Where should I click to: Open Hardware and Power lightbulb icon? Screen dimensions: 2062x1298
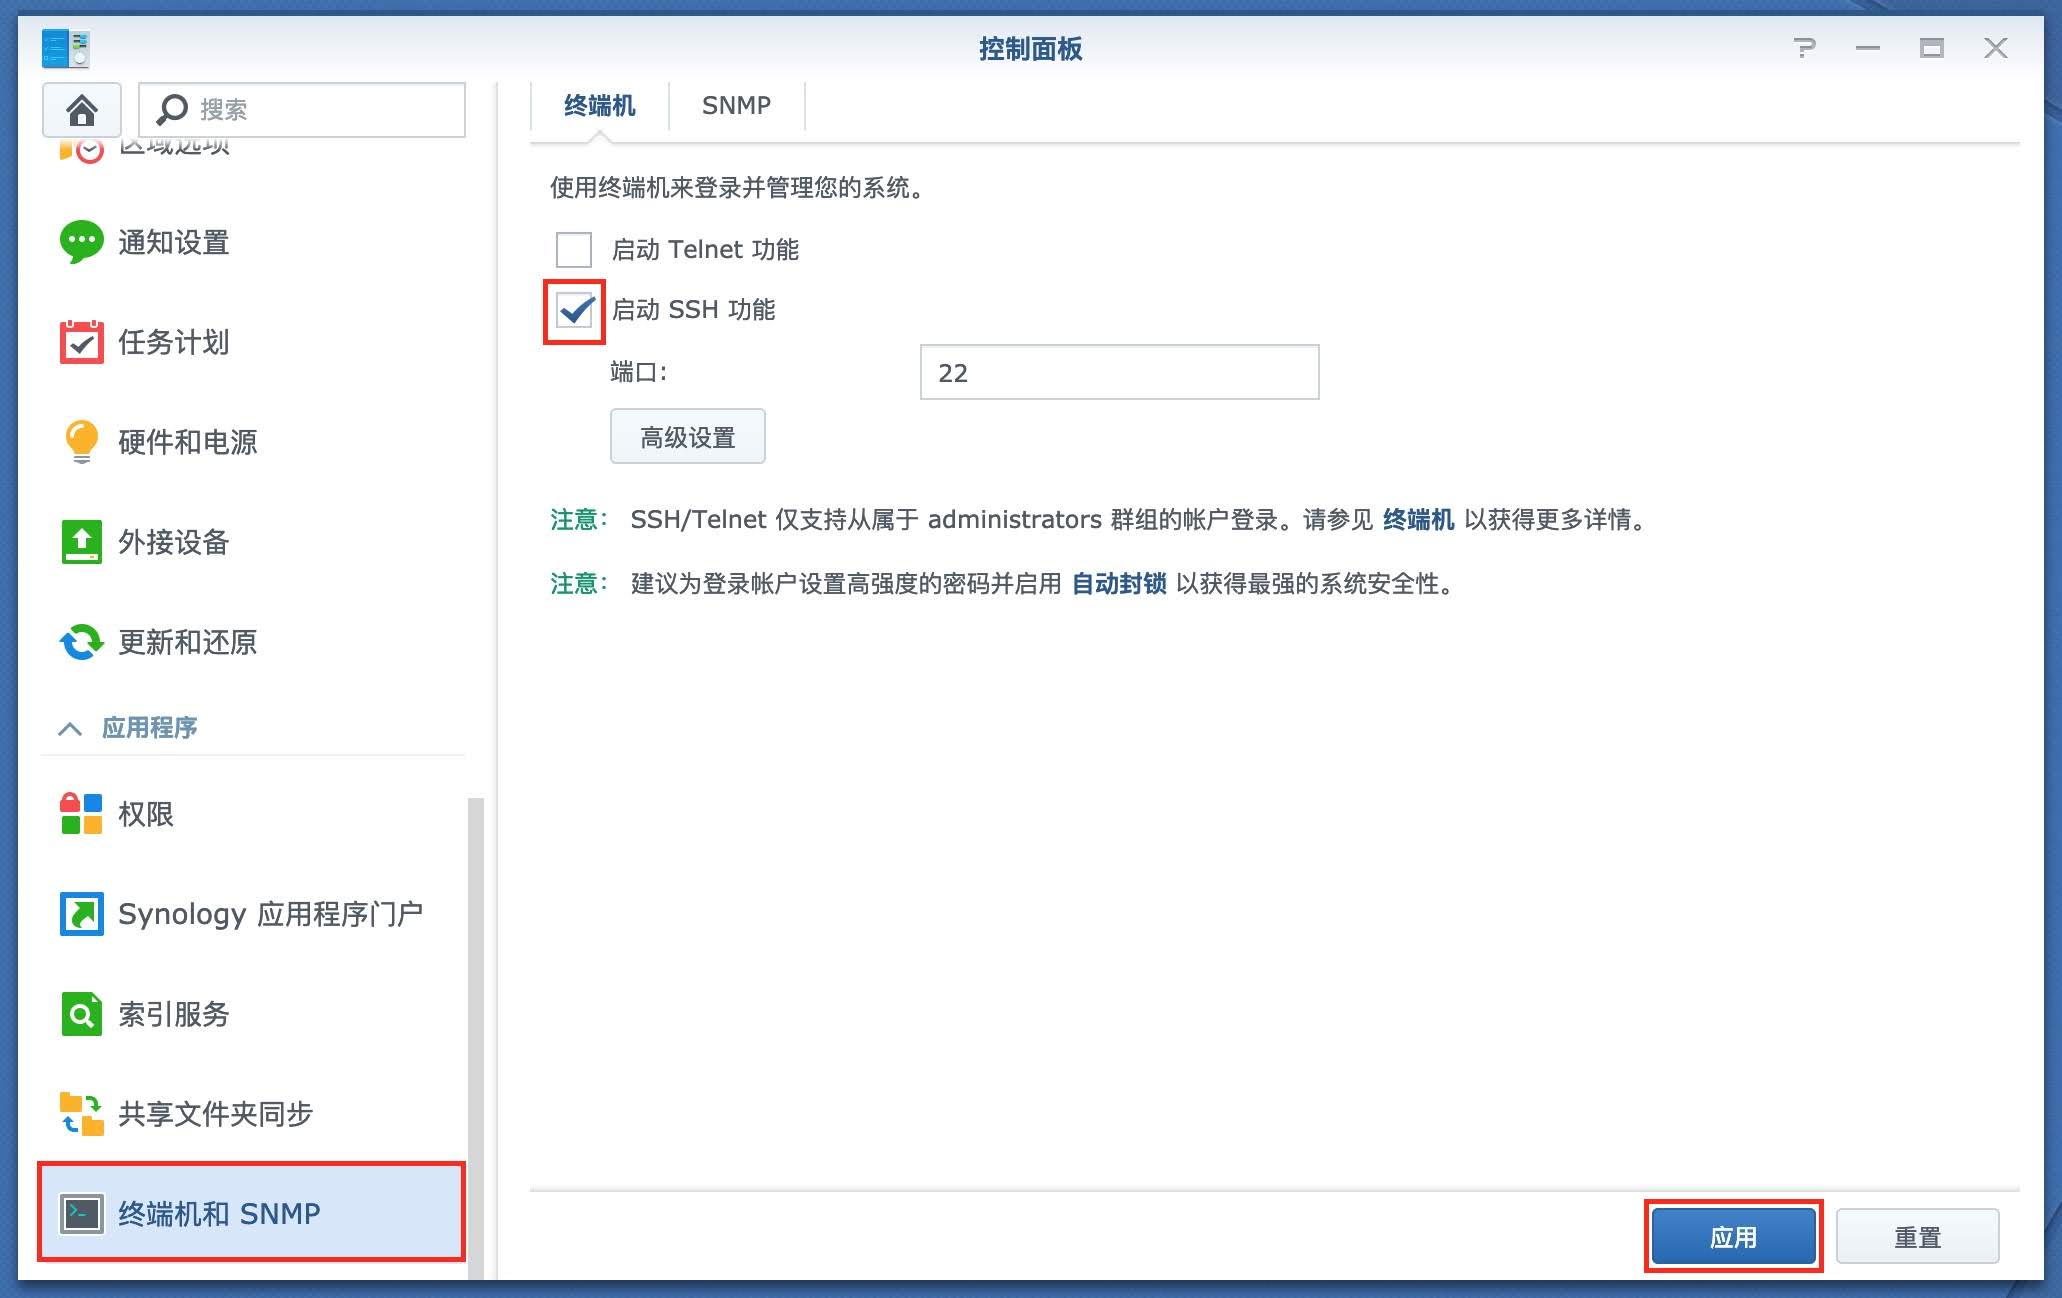[81, 441]
